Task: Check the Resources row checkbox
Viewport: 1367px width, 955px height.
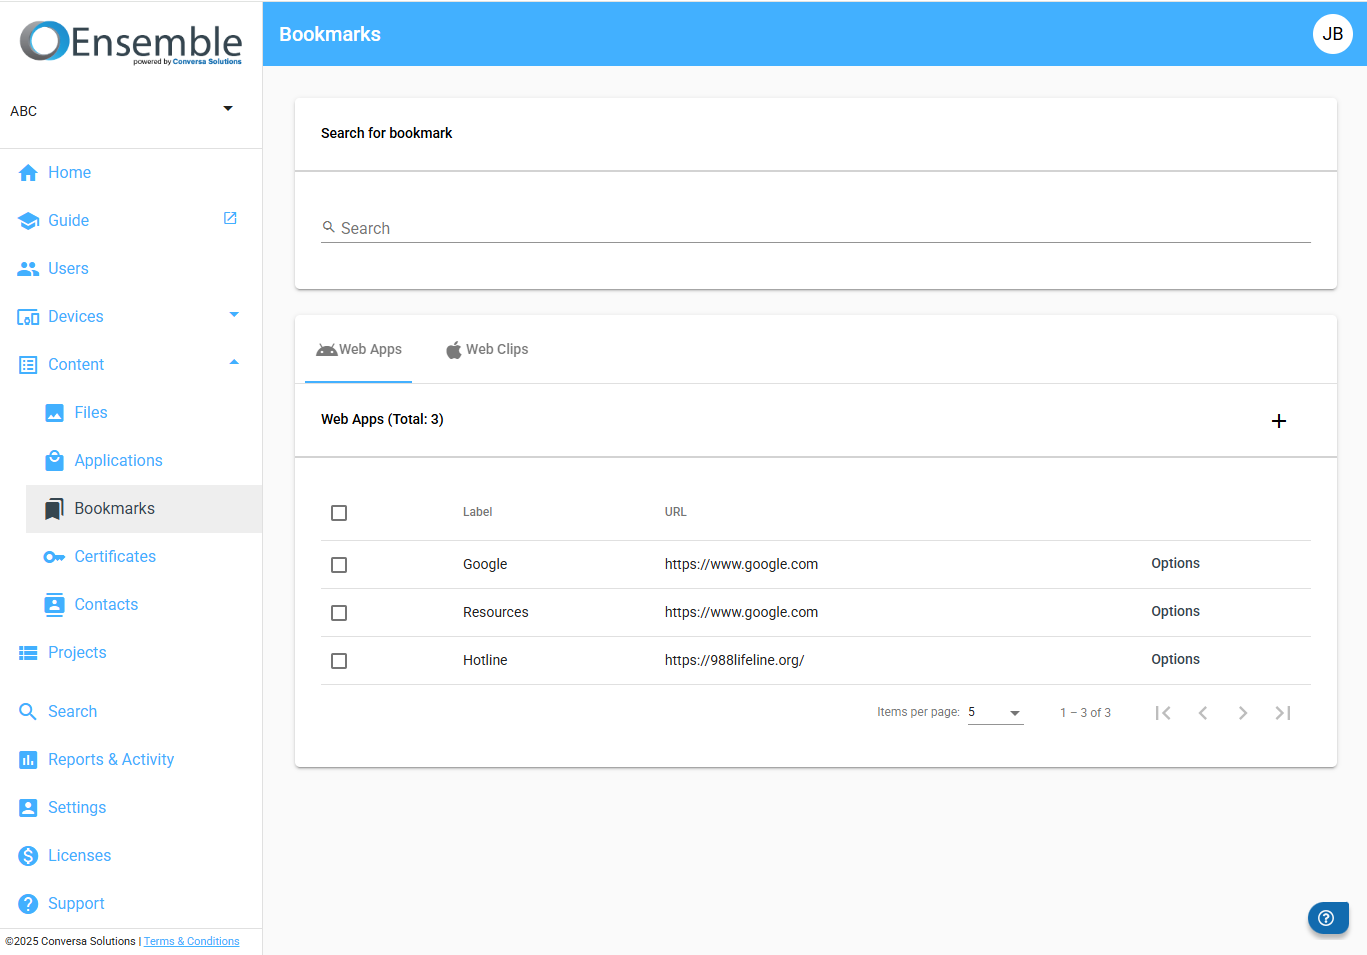Action: click(339, 613)
